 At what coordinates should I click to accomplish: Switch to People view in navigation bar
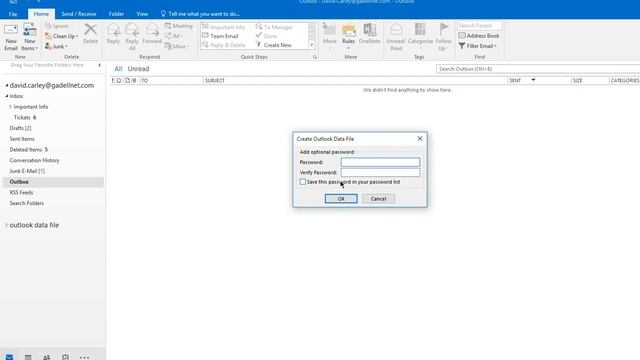[47, 357]
